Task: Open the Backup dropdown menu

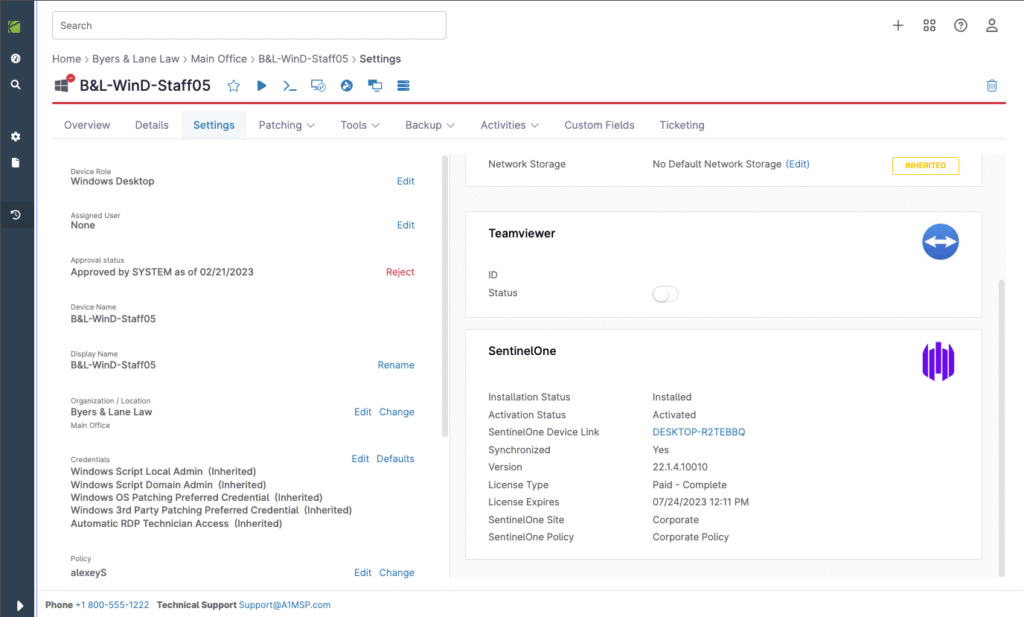Action: (x=430, y=125)
